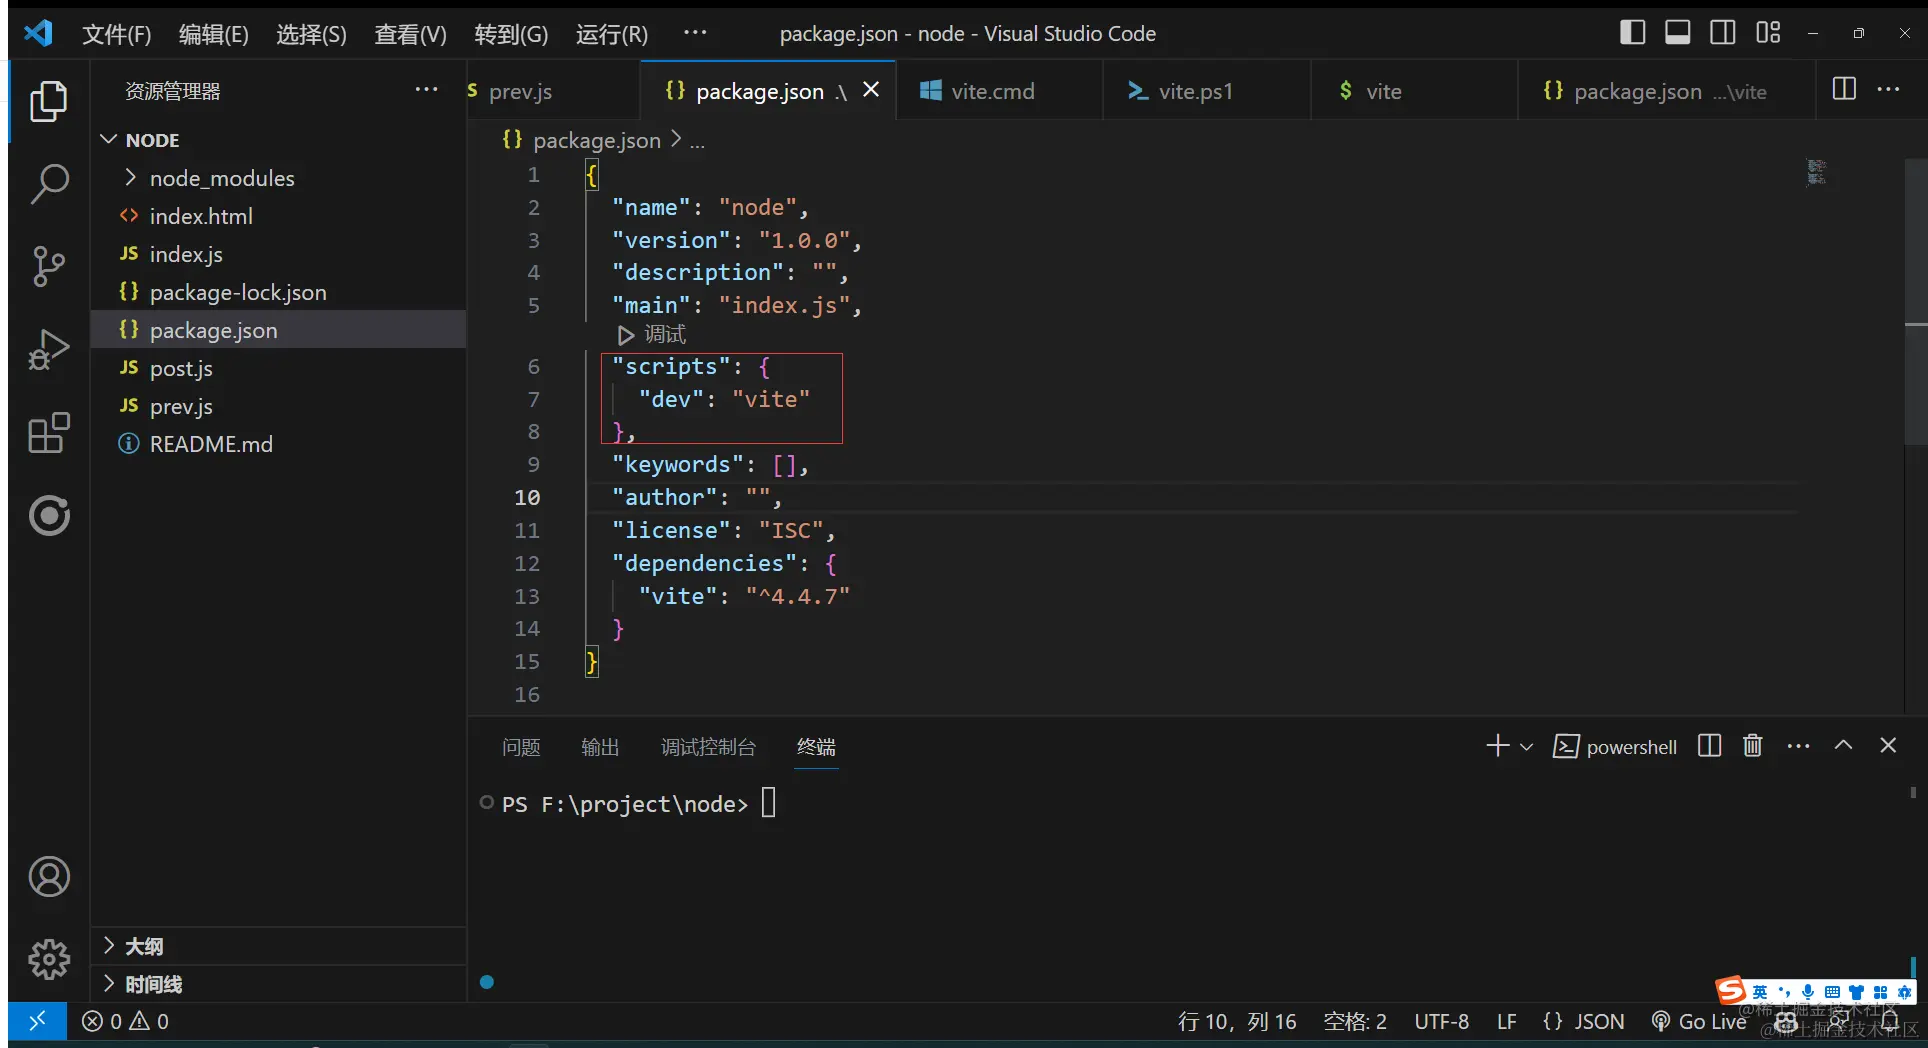Open the Selection menu
The height and width of the screenshot is (1048, 1928).
click(x=311, y=34)
